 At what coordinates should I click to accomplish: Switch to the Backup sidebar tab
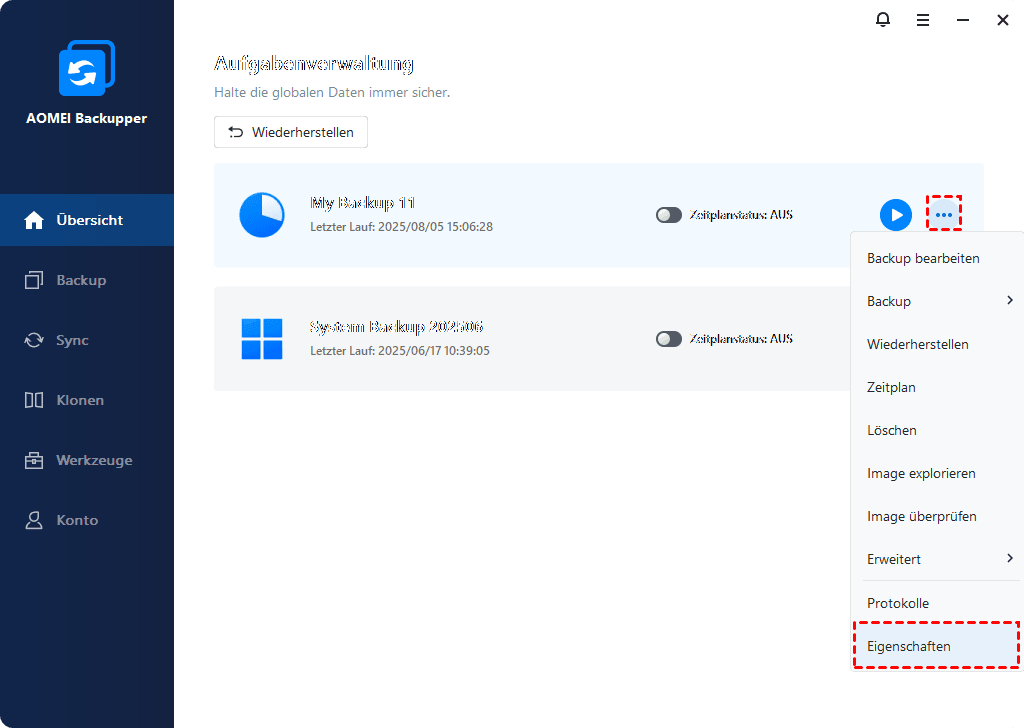click(81, 280)
